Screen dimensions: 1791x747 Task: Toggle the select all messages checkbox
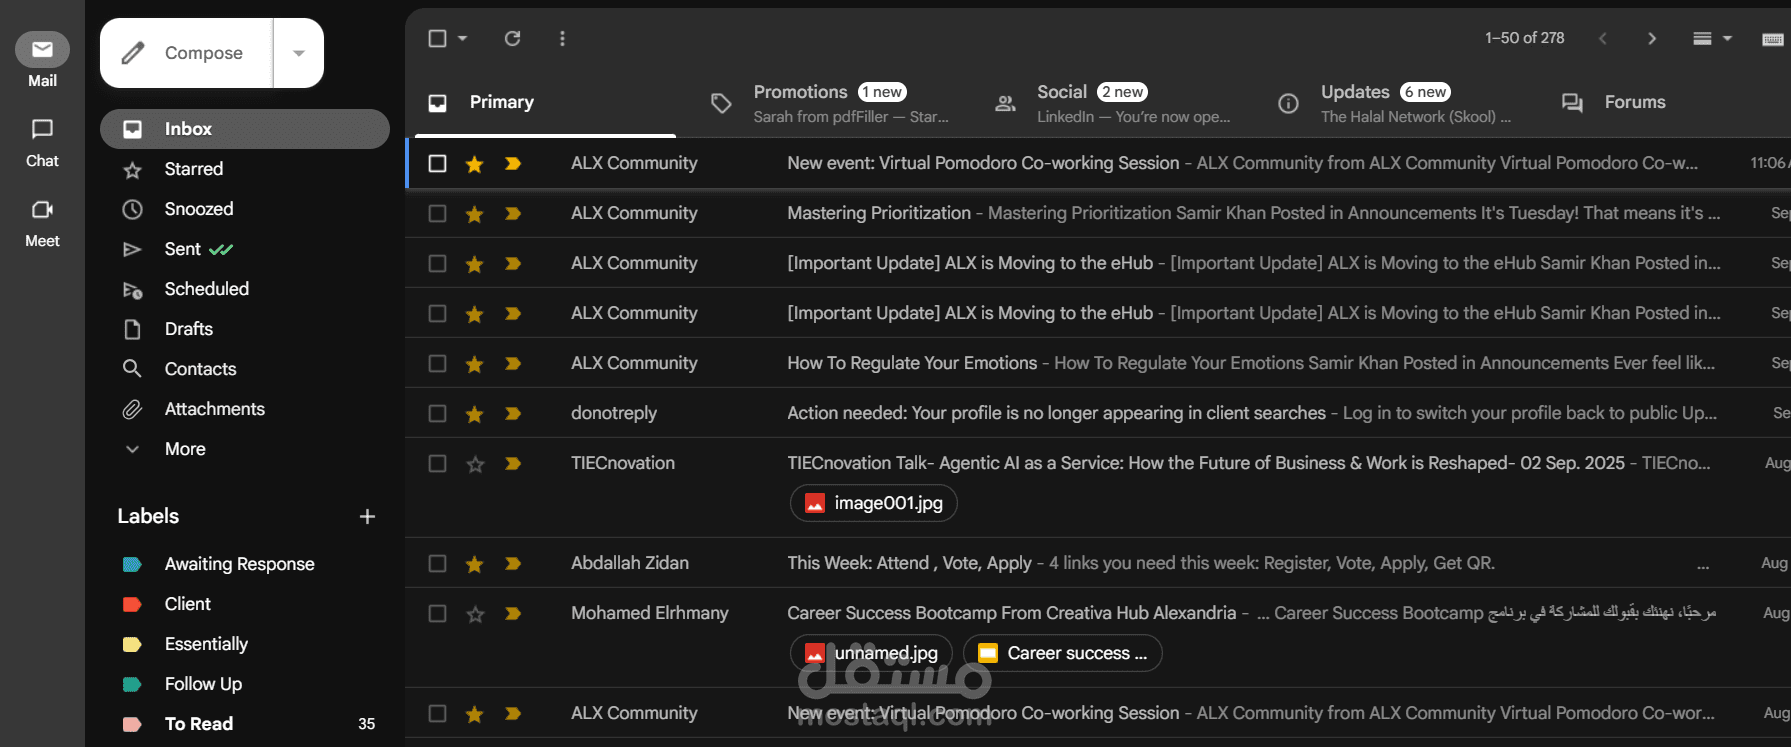[x=437, y=38]
